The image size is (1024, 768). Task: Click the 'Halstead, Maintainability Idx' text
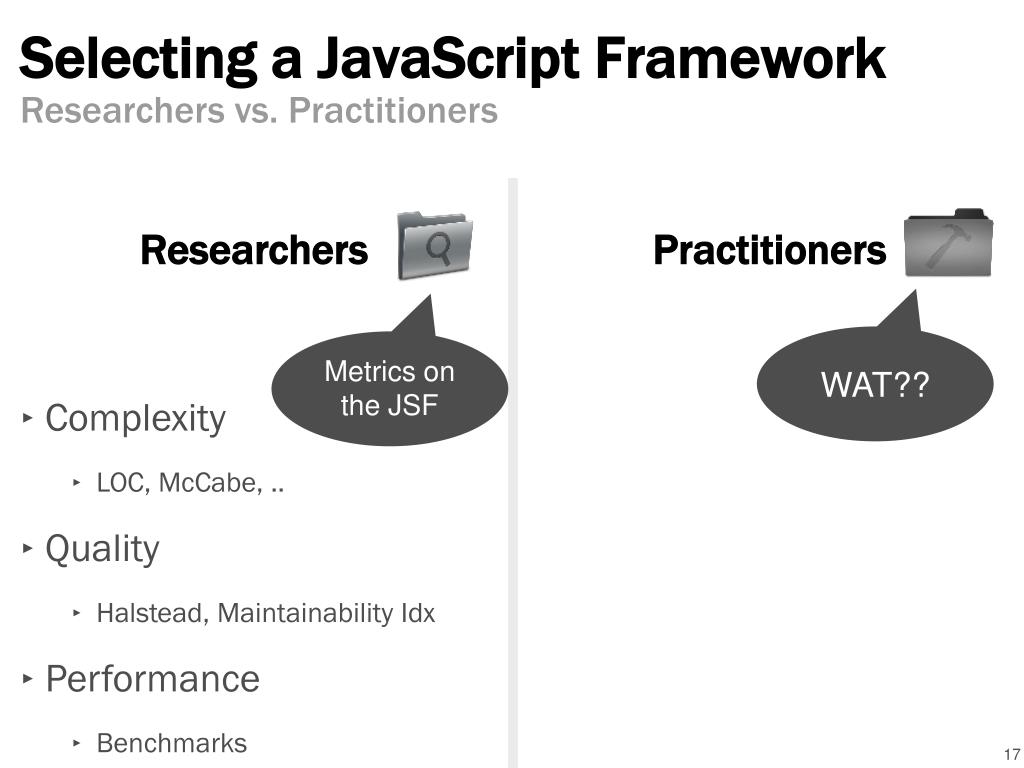[265, 613]
